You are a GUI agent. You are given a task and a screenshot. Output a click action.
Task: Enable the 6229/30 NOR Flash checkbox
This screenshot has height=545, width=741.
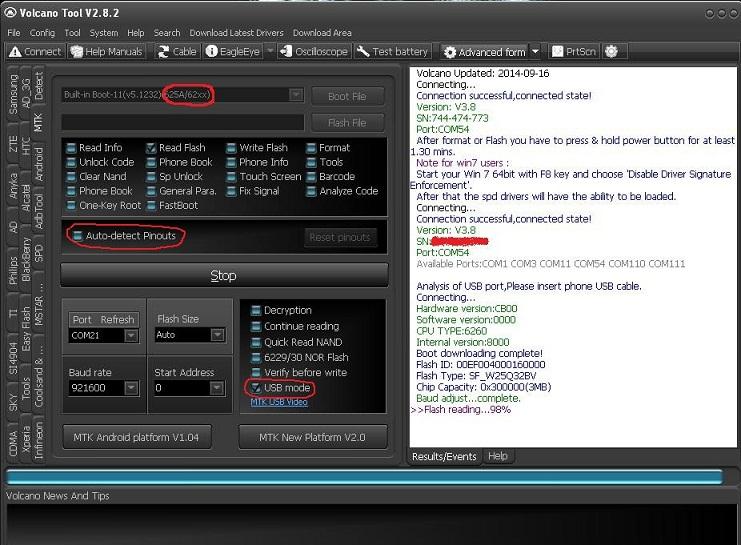256,357
